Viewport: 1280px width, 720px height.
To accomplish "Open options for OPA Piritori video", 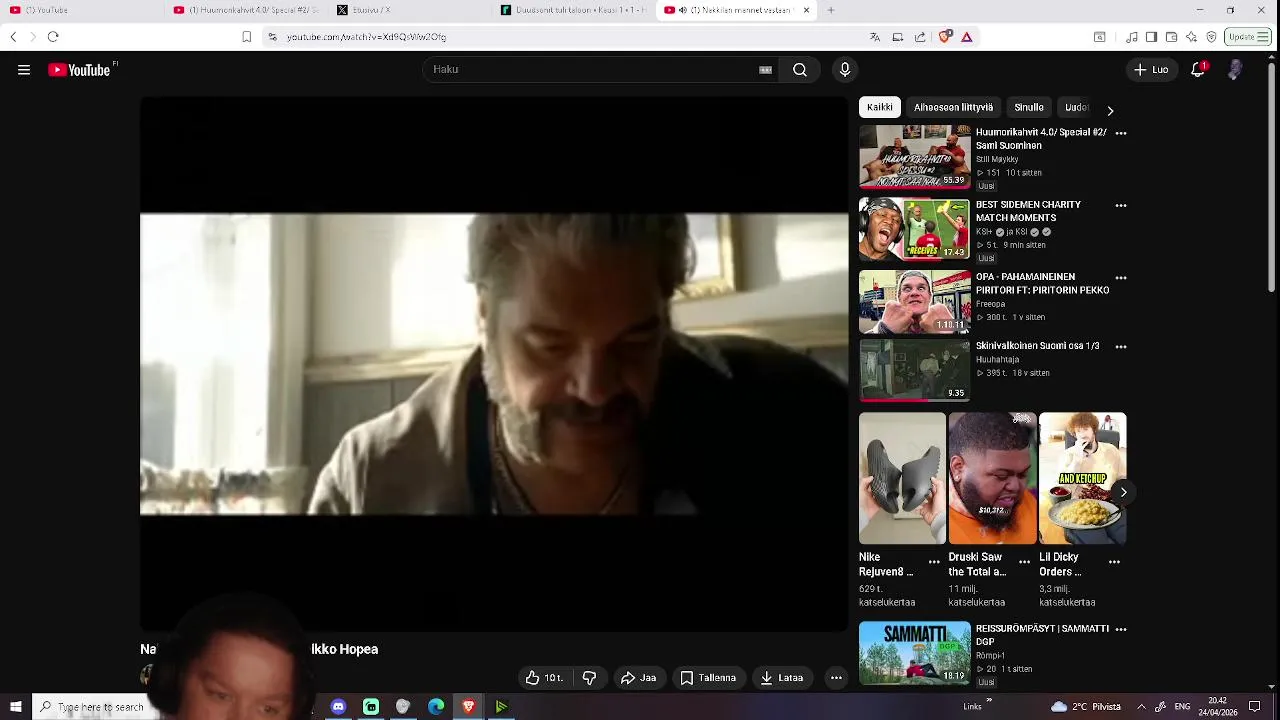I will click(x=1121, y=278).
